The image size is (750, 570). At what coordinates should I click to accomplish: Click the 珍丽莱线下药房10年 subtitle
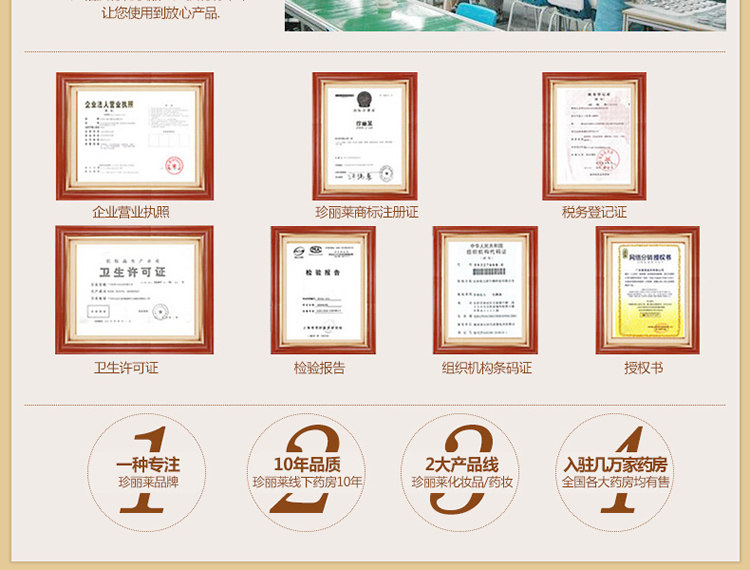[x=307, y=482]
